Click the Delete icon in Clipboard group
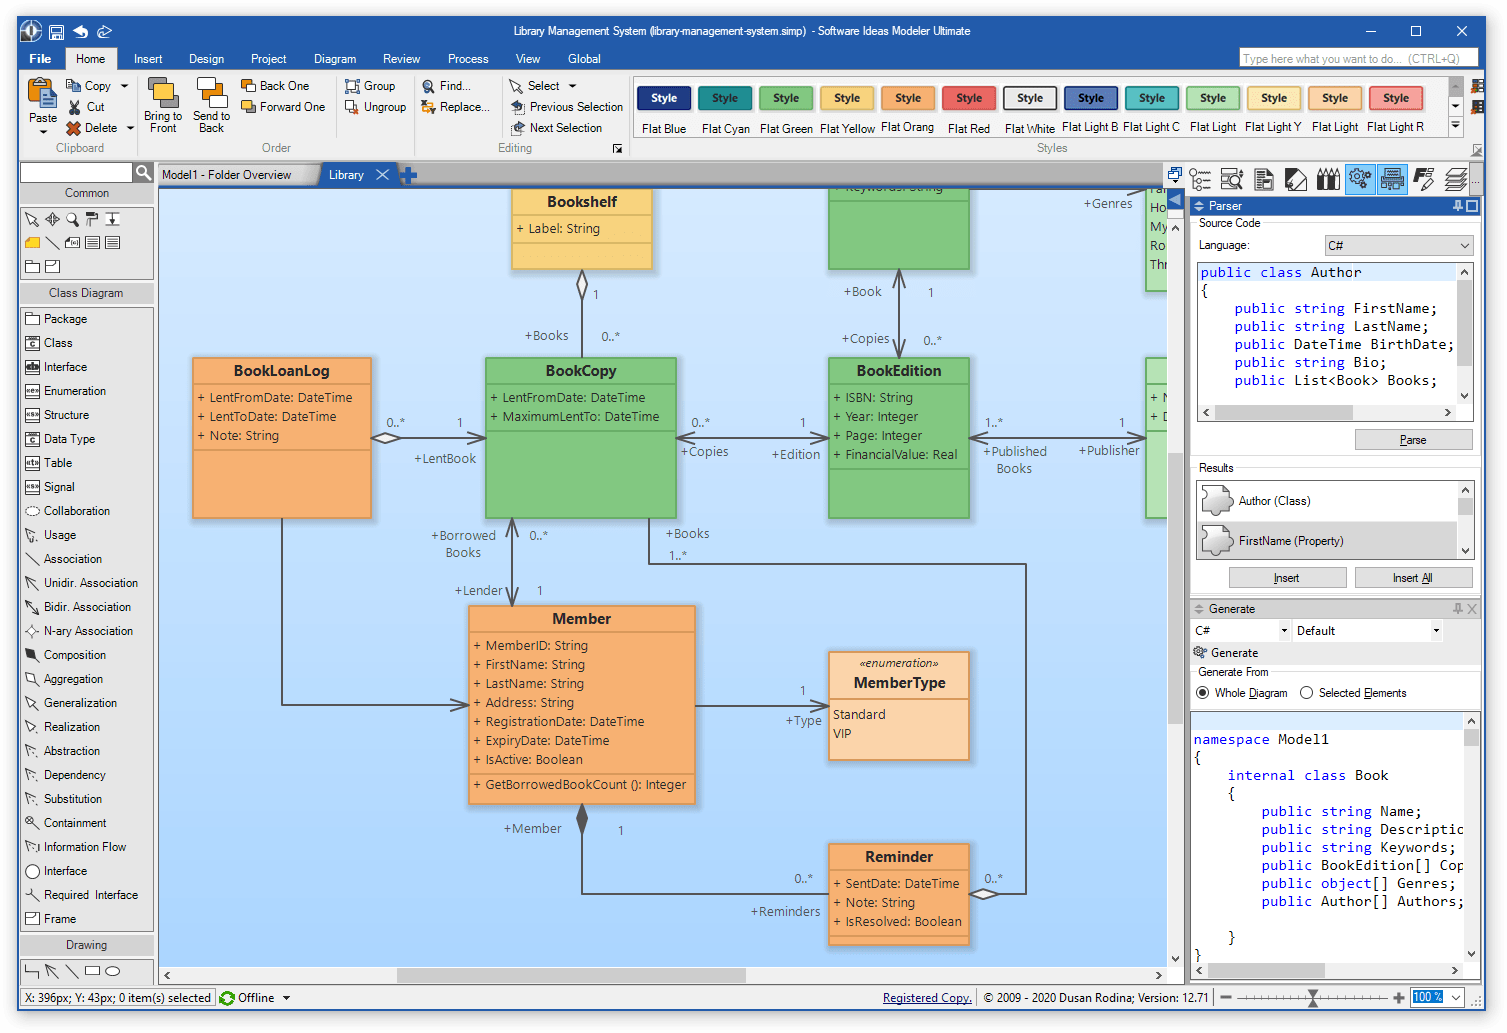This screenshot has width=1507, height=1033. (74, 128)
